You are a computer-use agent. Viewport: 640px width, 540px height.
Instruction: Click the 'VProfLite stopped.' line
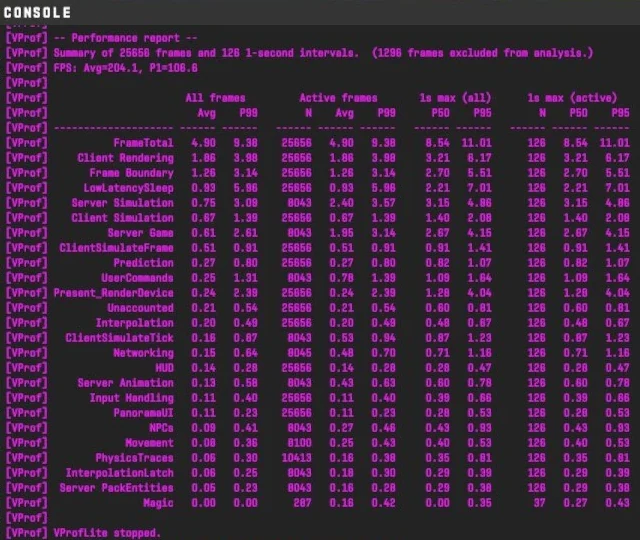(107, 533)
